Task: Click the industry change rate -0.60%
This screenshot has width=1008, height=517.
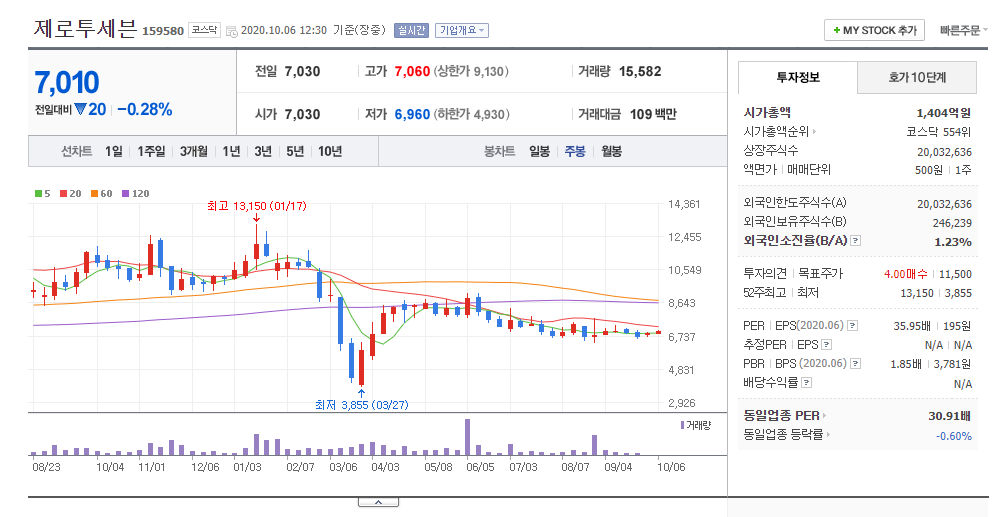Action: tap(953, 436)
